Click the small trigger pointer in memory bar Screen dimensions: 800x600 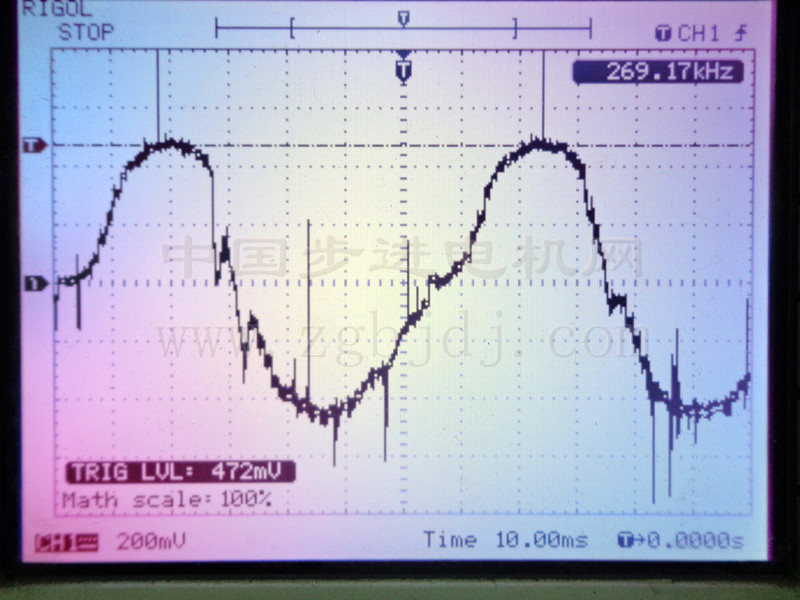pyautogui.click(x=403, y=18)
